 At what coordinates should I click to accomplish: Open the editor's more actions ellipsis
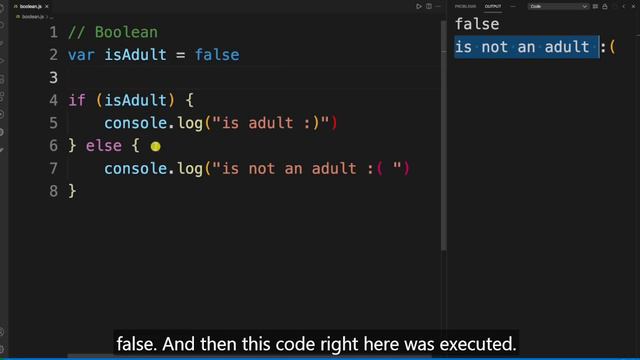tap(438, 6)
